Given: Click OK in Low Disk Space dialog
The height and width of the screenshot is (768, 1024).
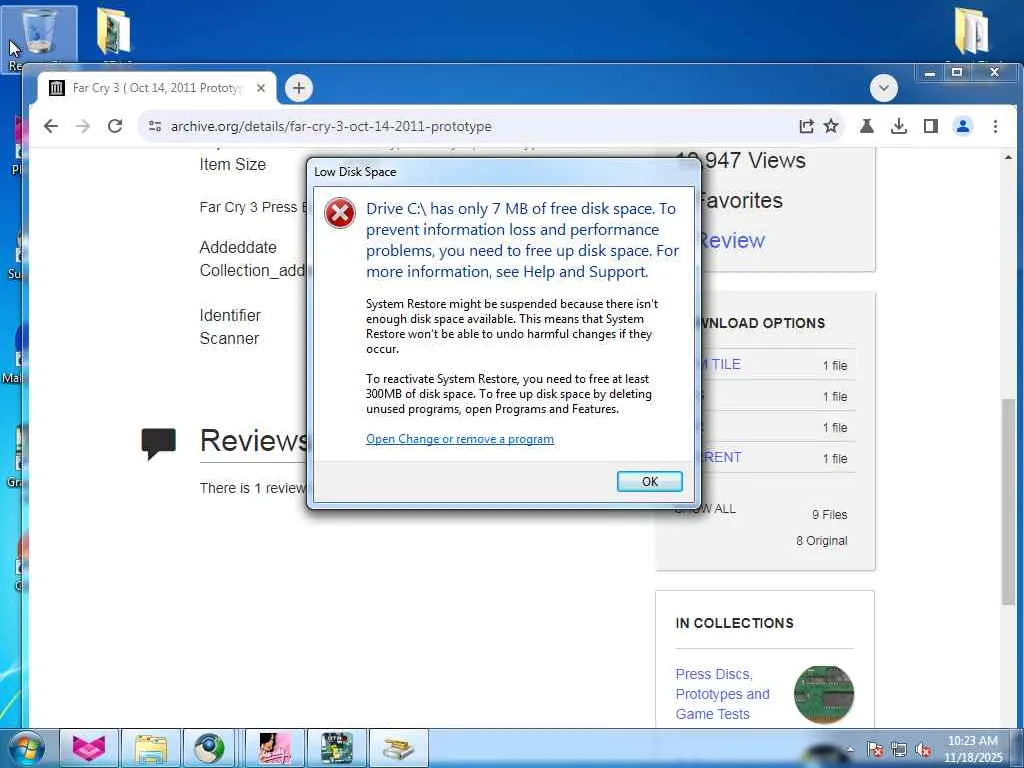Looking at the screenshot, I should point(649,481).
